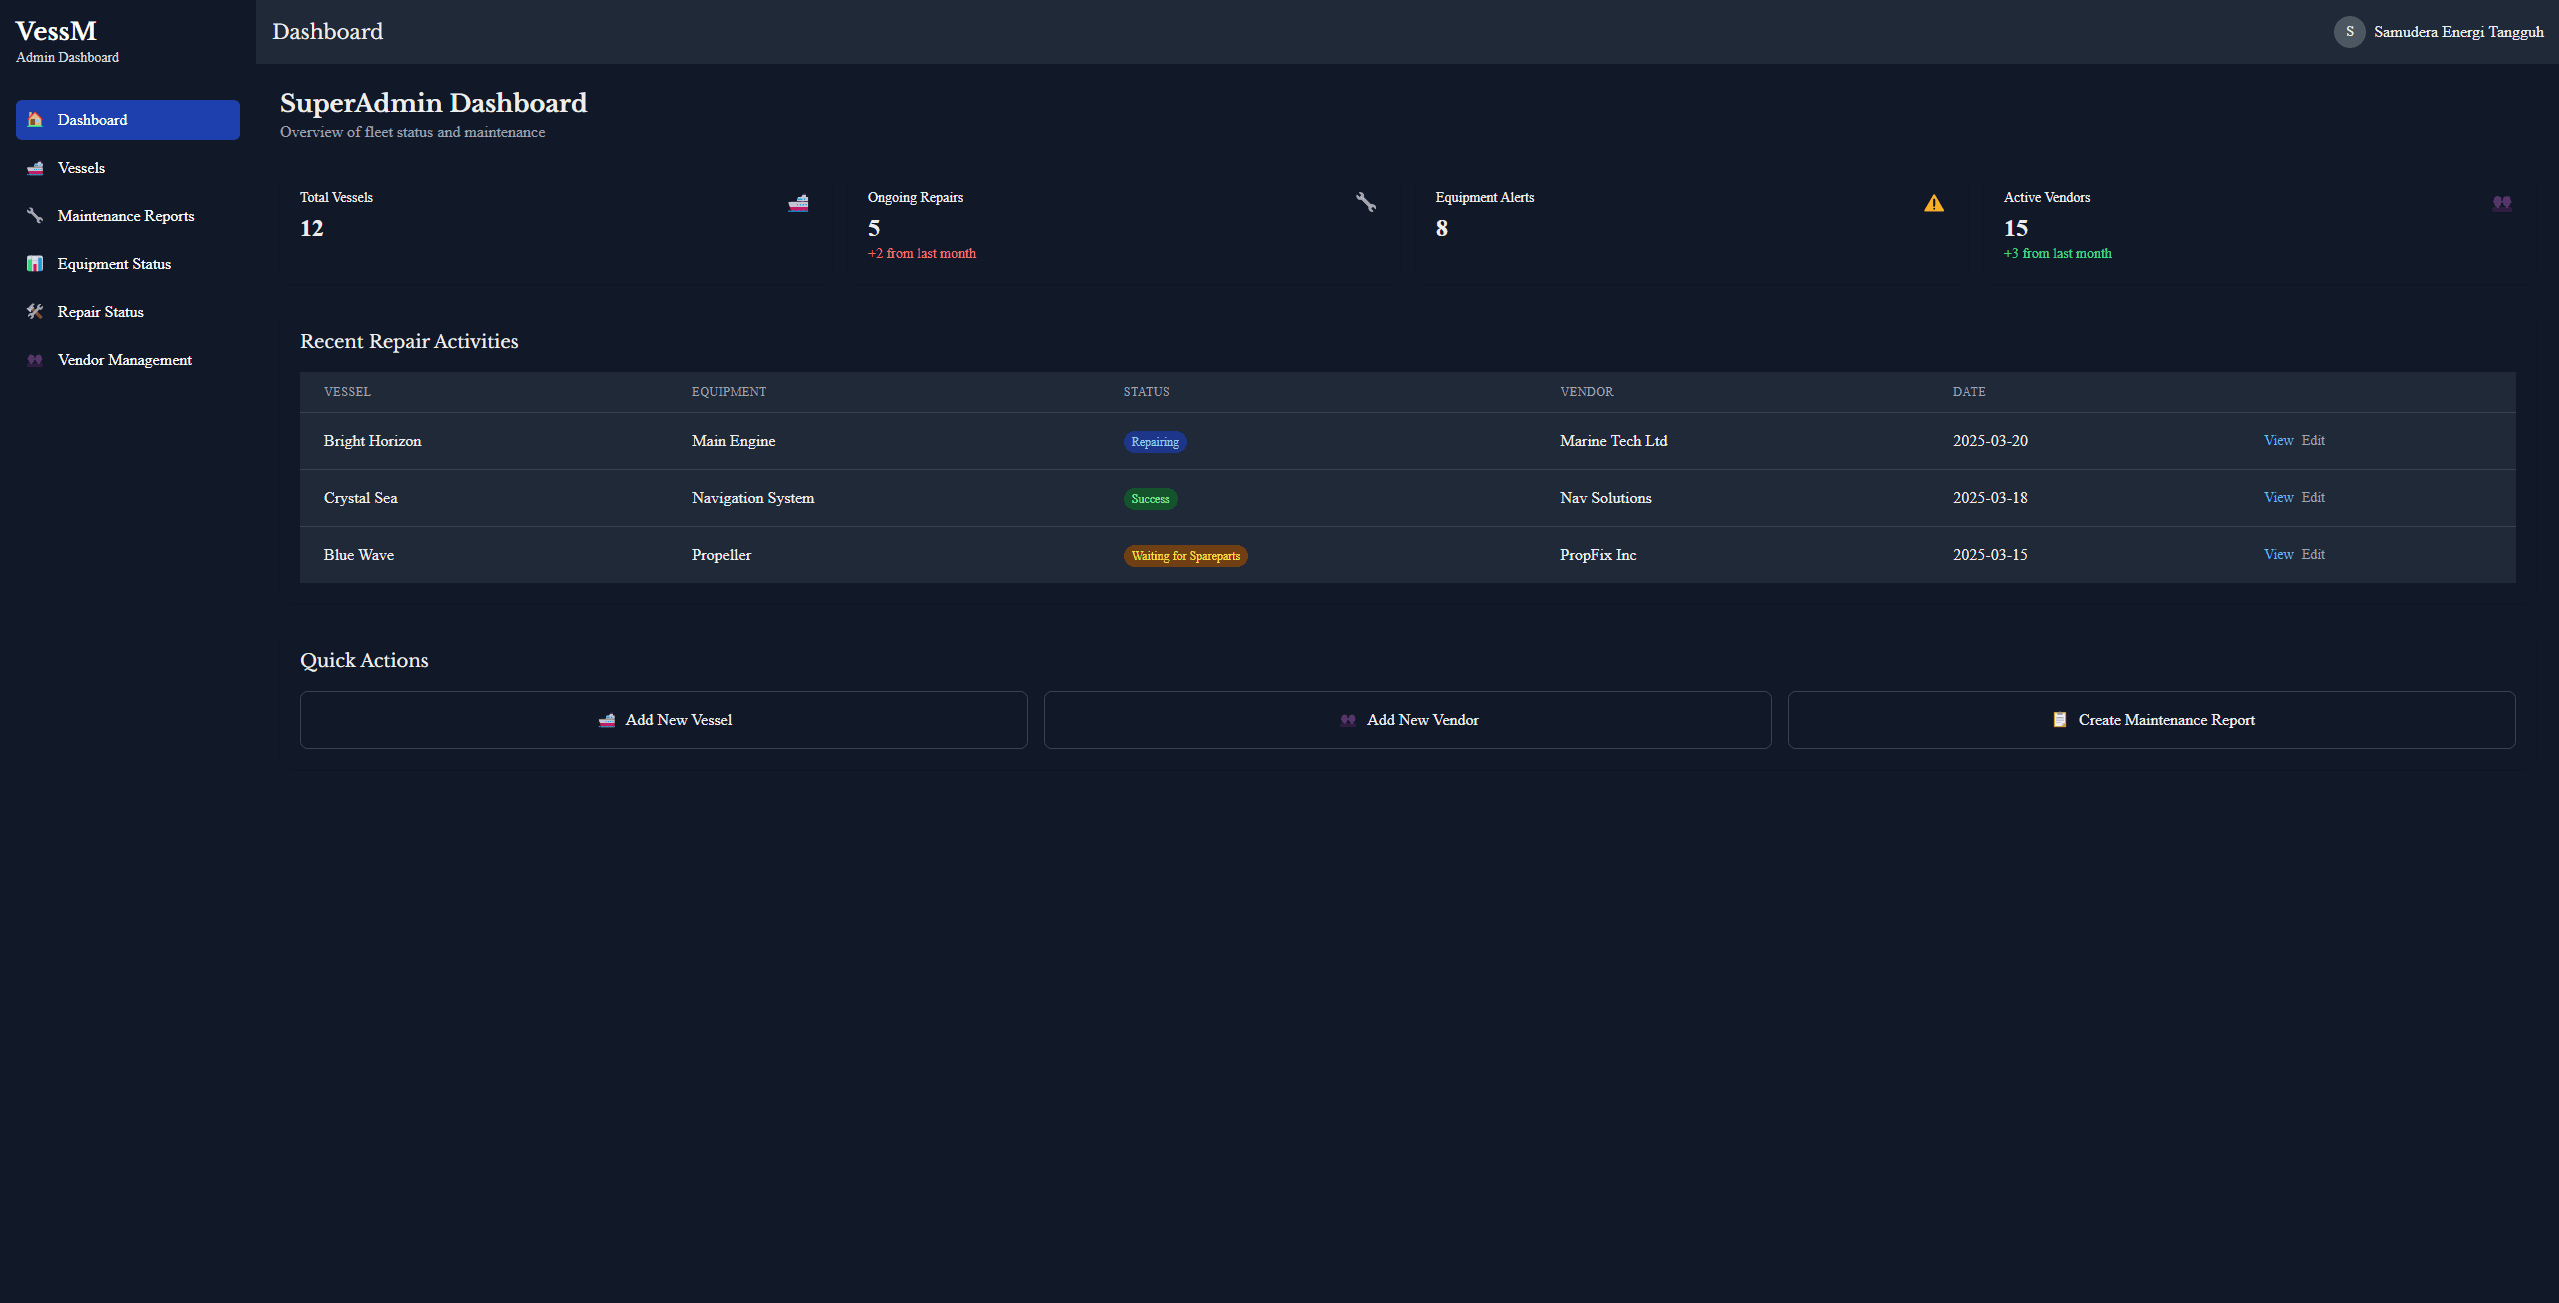Click the ship icon next to Vessels
The image size is (2559, 1303).
point(34,167)
